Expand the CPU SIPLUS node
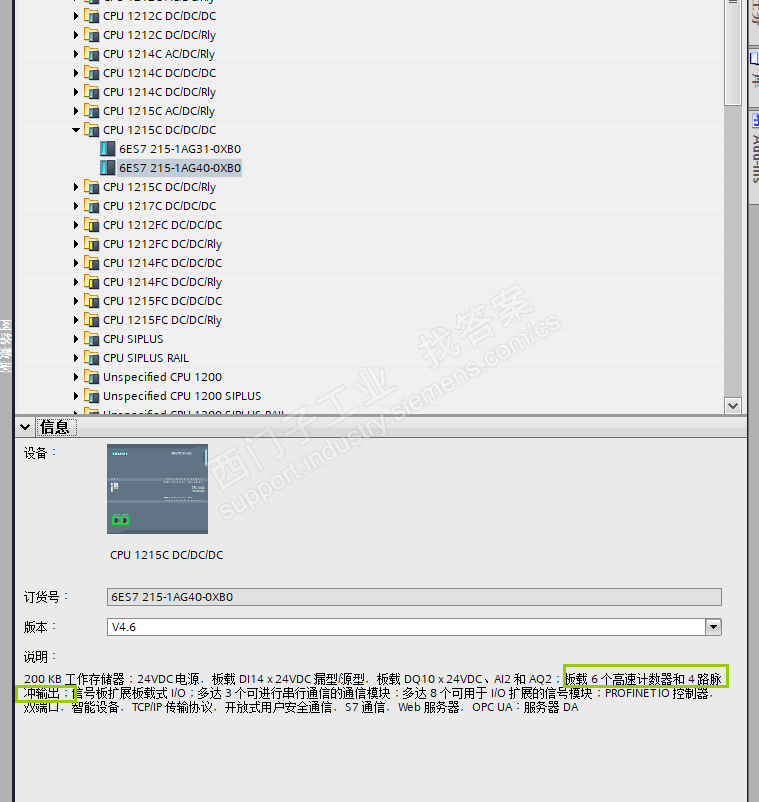This screenshot has width=759, height=802. pyautogui.click(x=76, y=339)
